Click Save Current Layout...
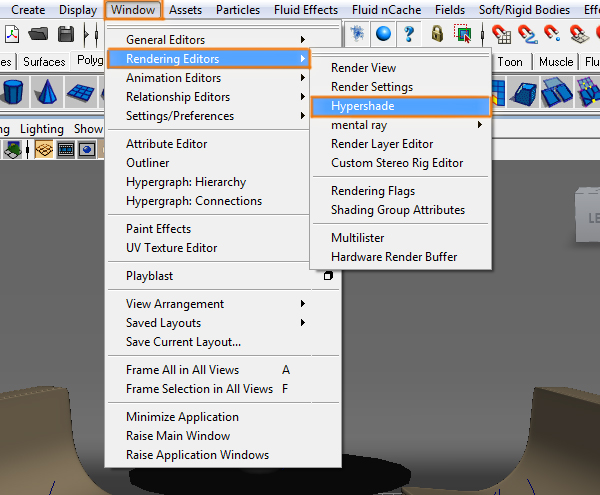 223,342
